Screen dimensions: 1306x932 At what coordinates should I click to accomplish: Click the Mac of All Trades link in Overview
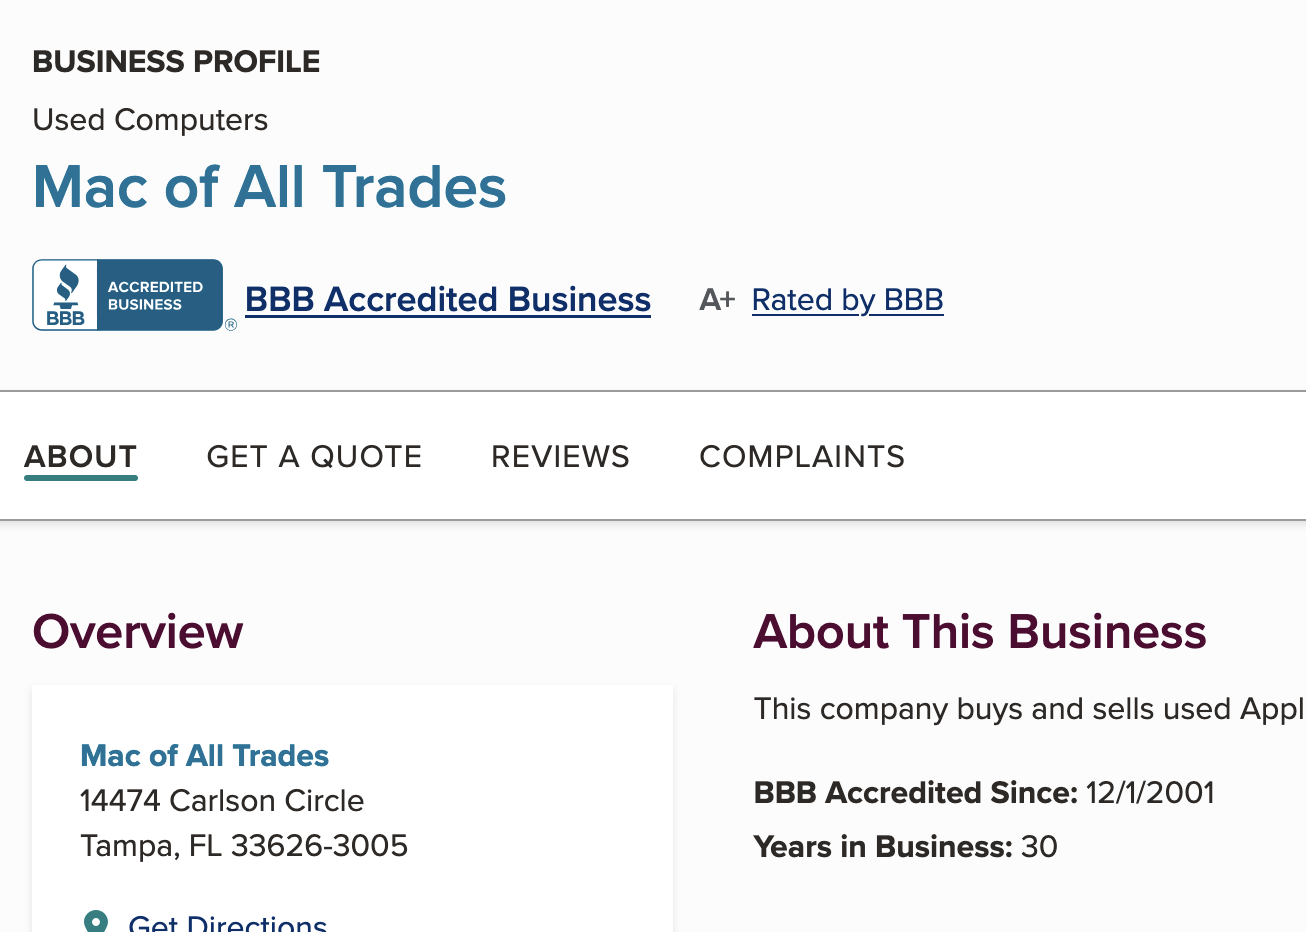pos(204,756)
